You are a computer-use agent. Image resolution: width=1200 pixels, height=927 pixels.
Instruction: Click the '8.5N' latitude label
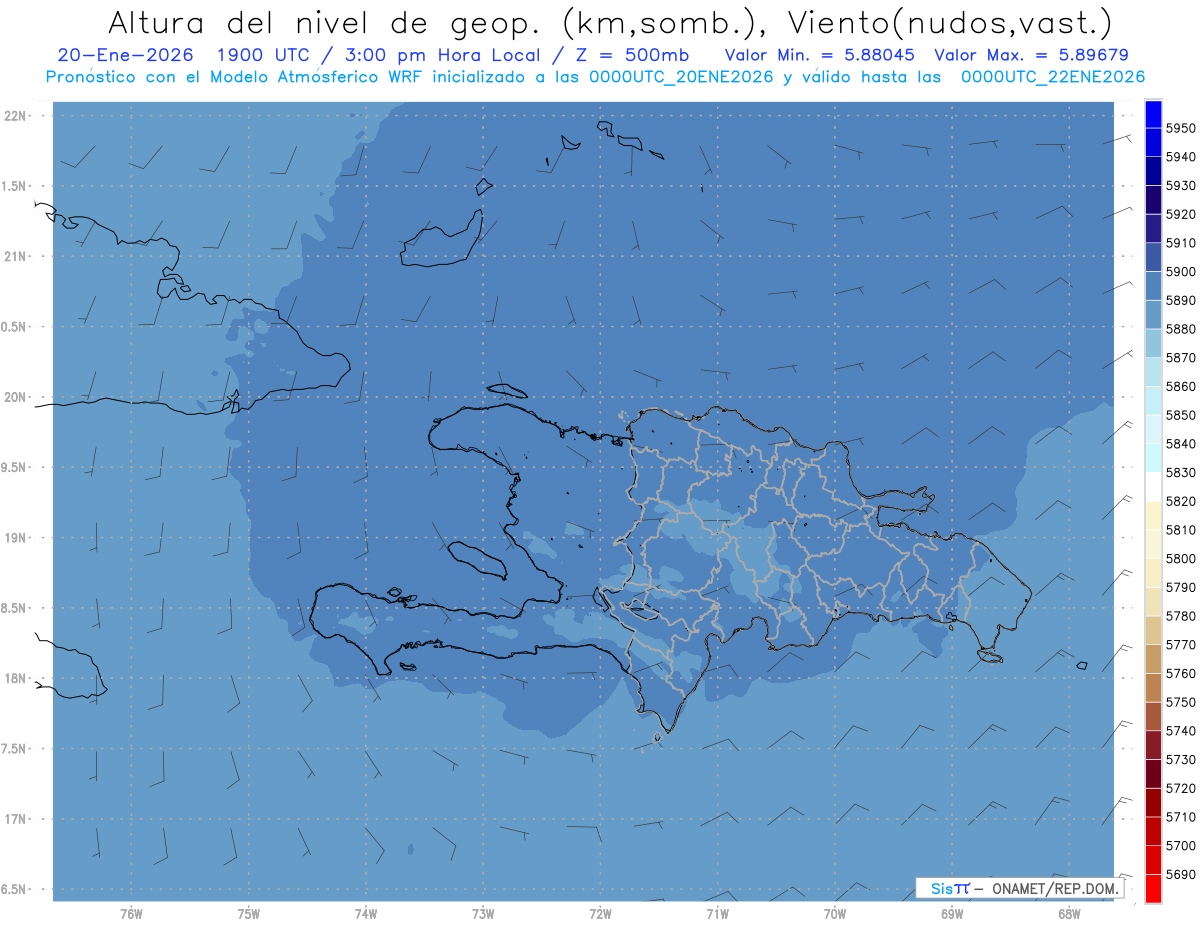coord(15,609)
